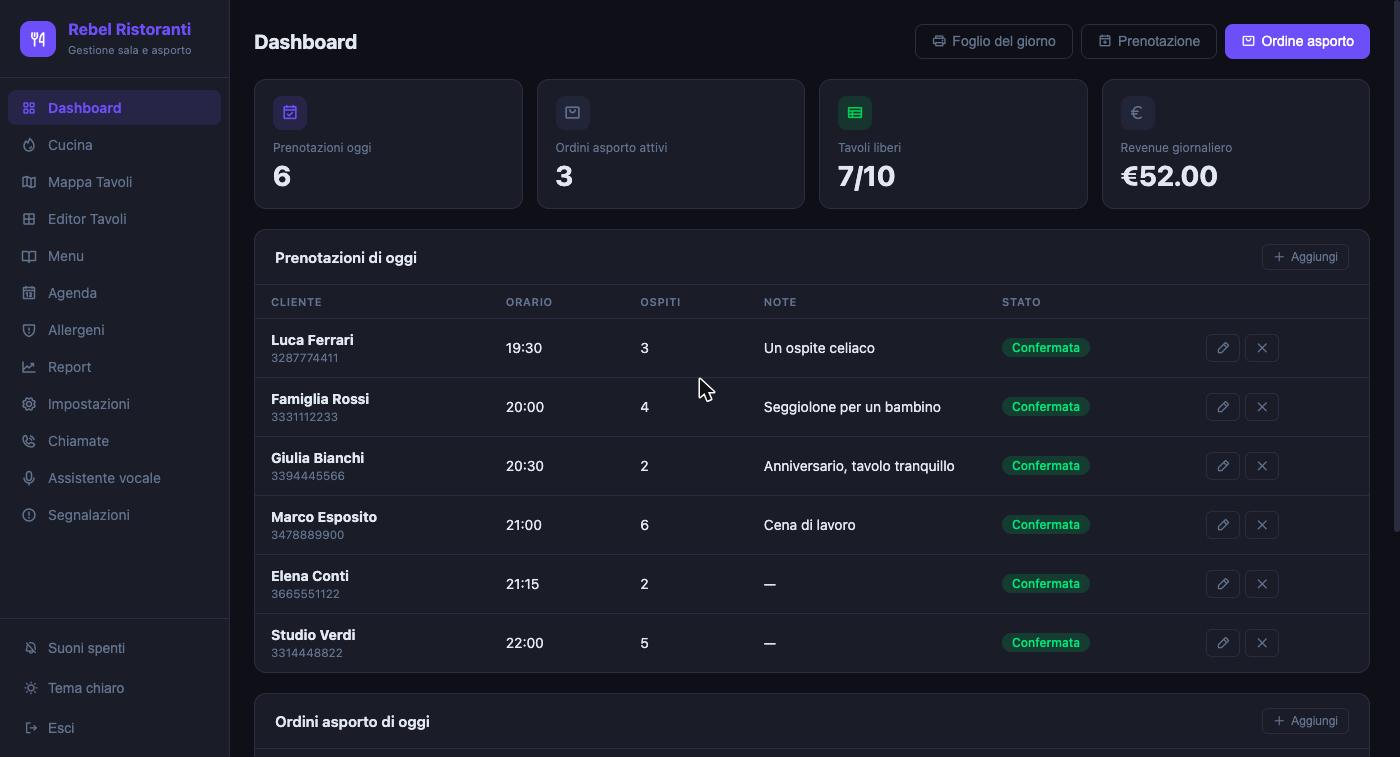Go to Chiamate in the sidebar
Screen dimensions: 1400x757
pos(114,441)
